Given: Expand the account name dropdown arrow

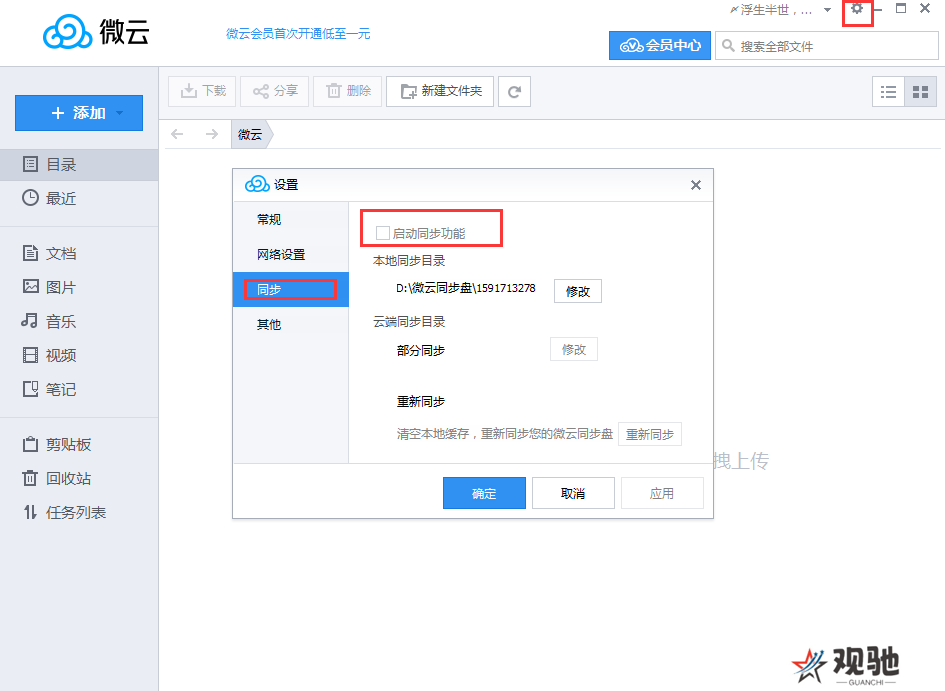Looking at the screenshot, I should coord(827,10).
